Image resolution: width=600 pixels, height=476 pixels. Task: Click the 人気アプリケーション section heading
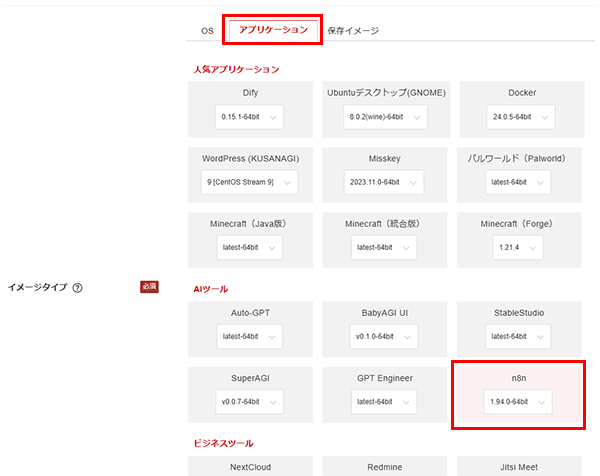(236, 69)
